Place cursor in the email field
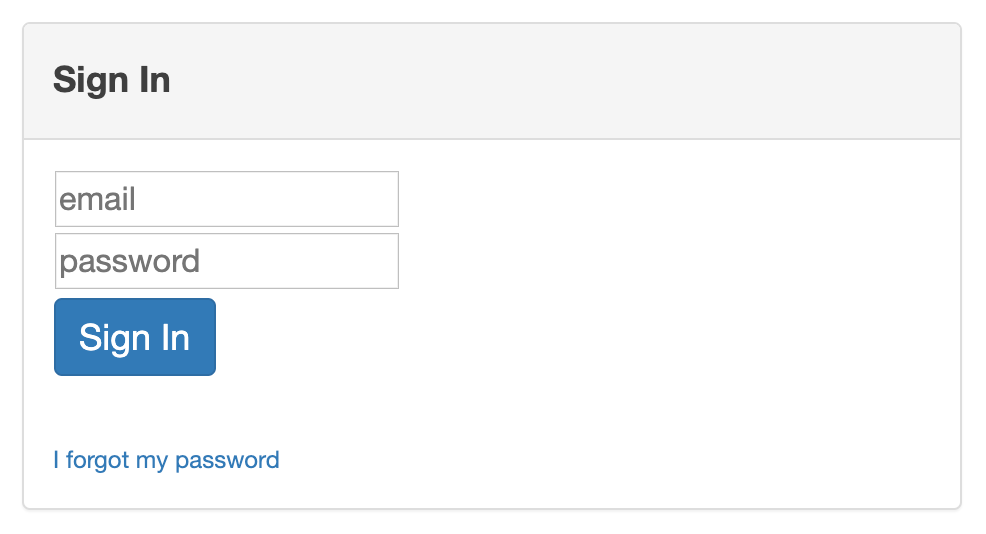986x534 pixels. pos(227,199)
